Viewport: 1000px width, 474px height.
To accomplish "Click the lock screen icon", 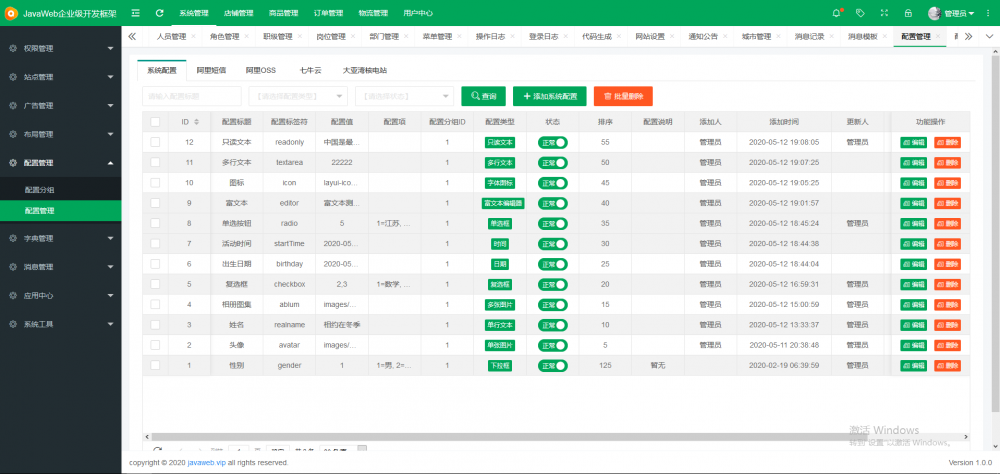I will click(908, 13).
